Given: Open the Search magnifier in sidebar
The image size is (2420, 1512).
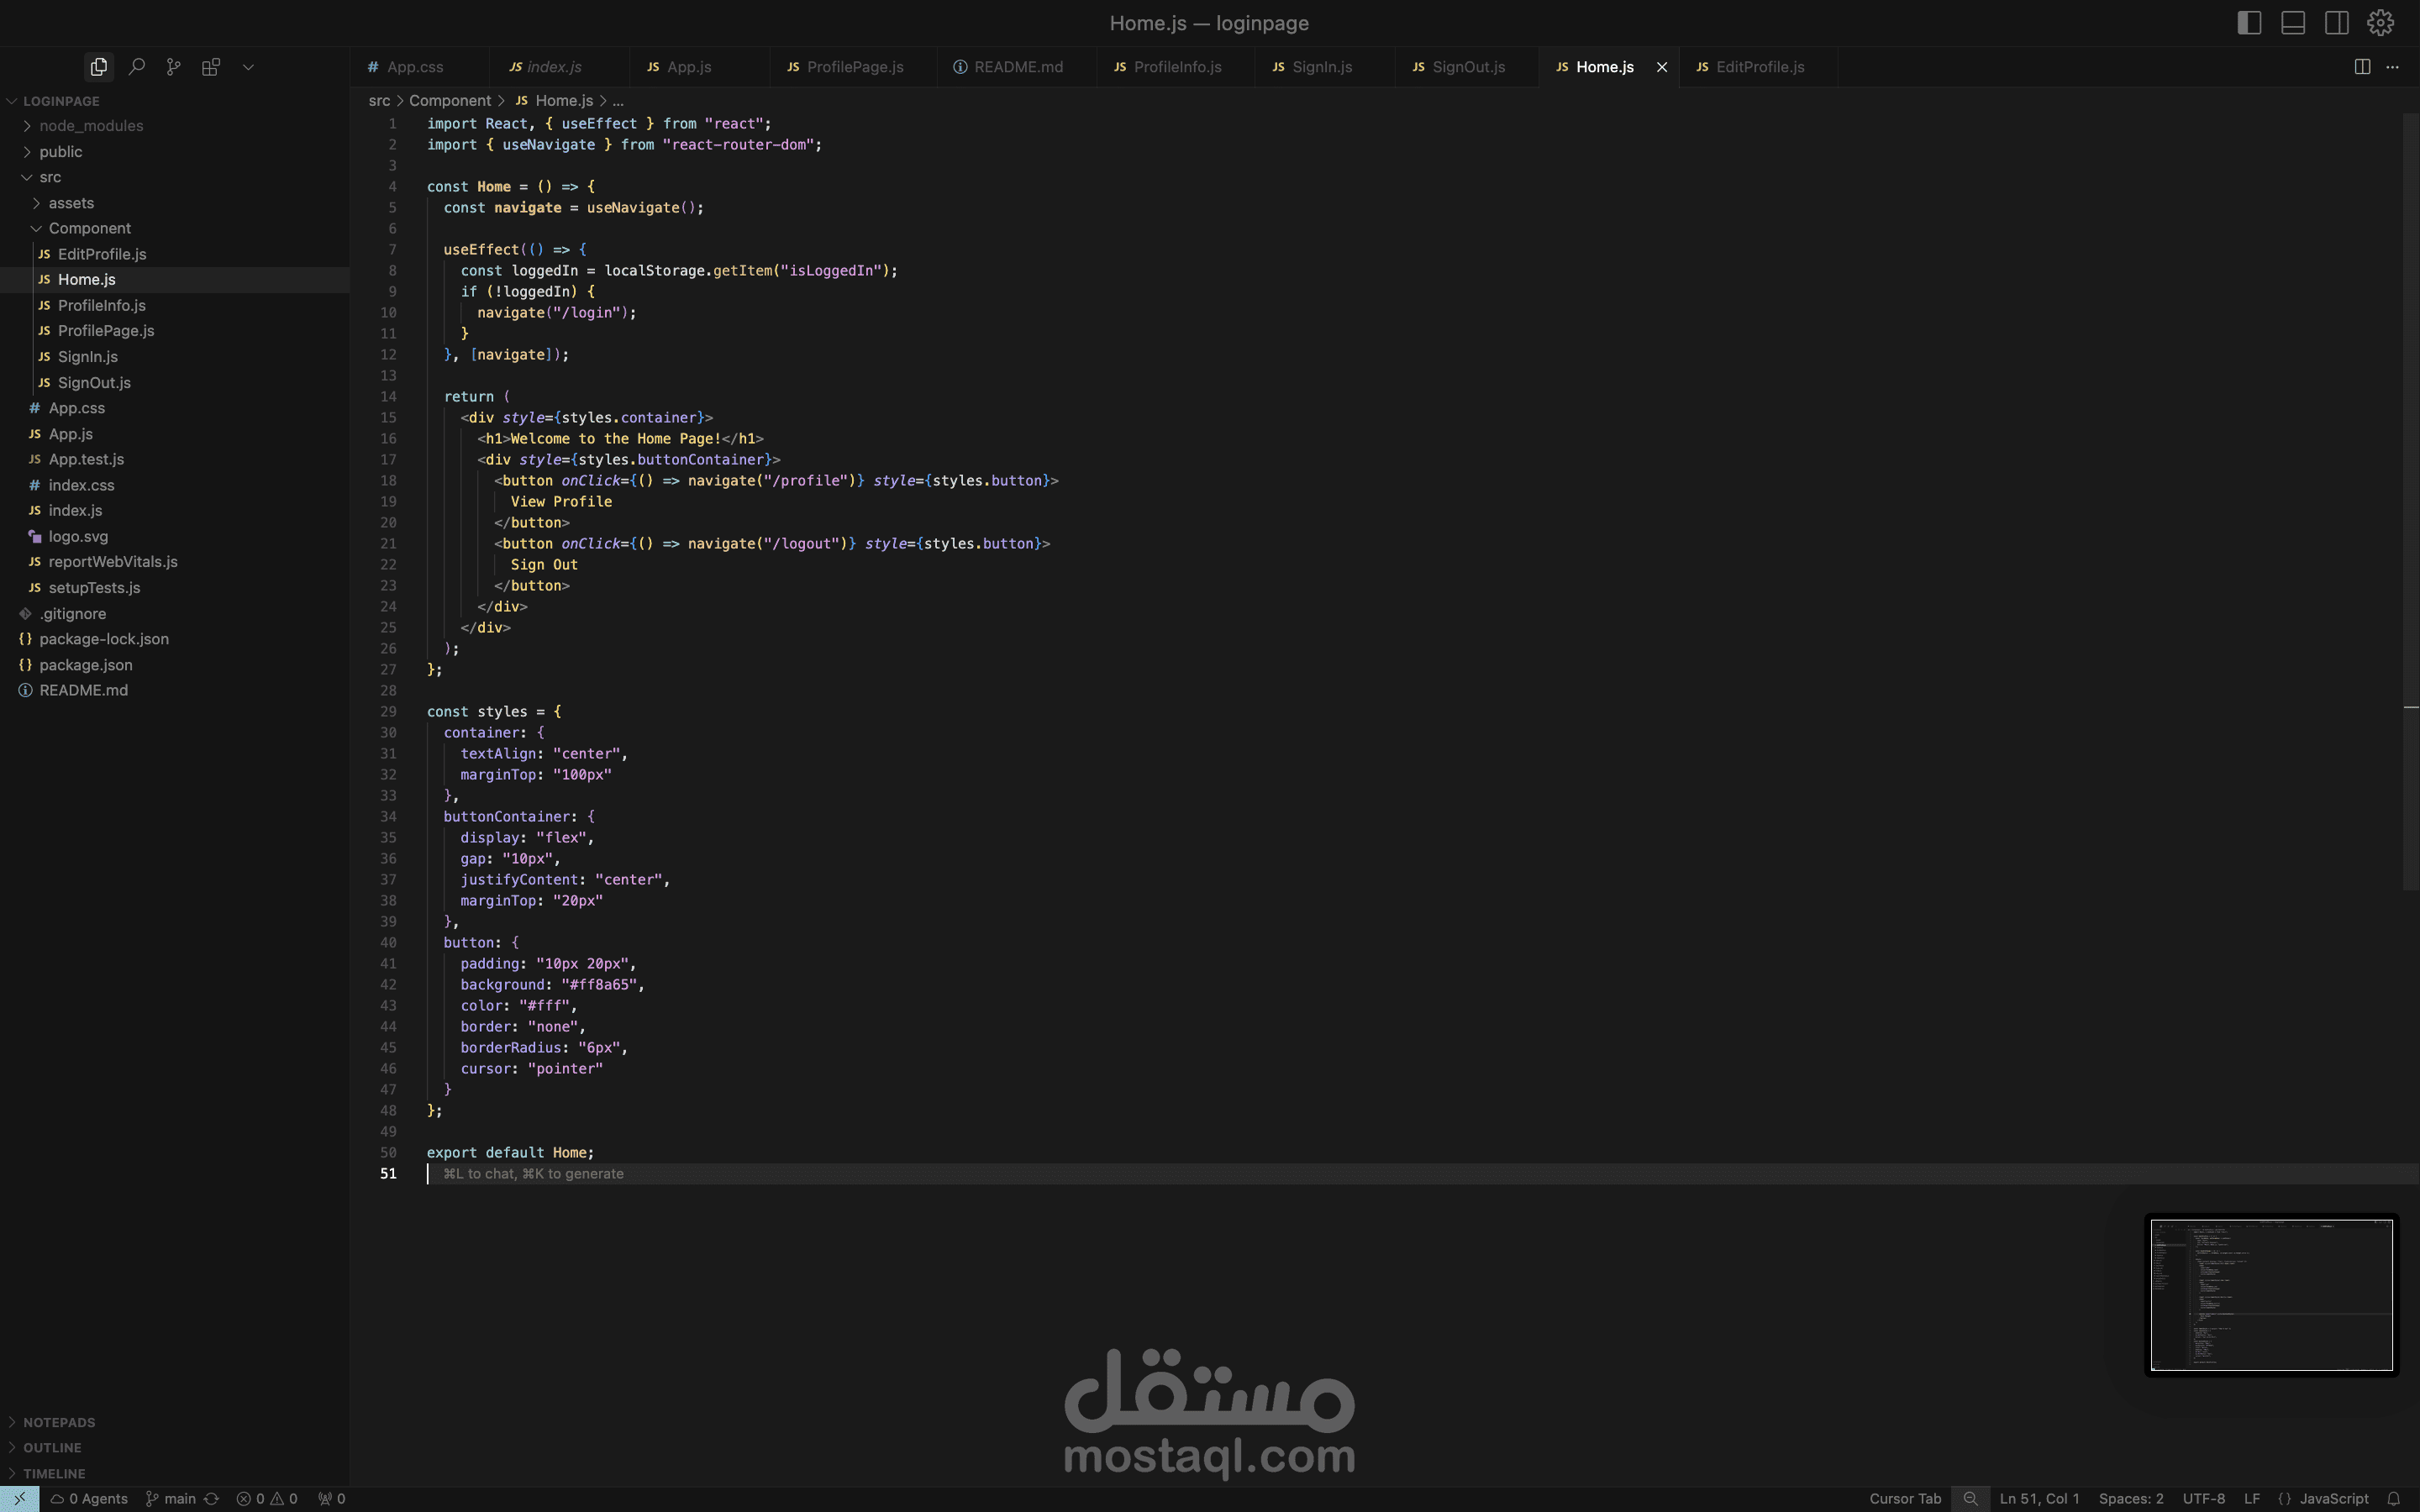Looking at the screenshot, I should coord(137,67).
